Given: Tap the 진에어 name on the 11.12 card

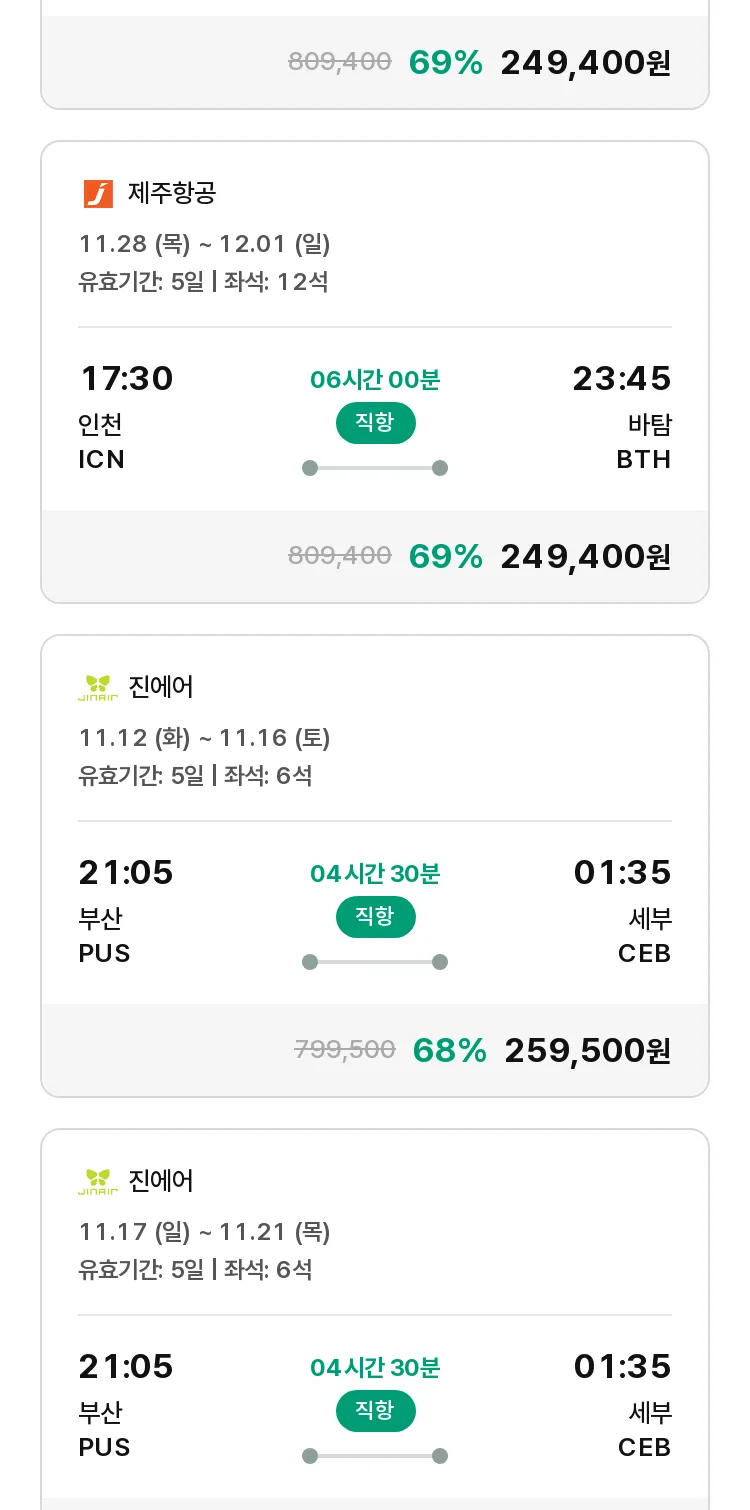Looking at the screenshot, I should (161, 687).
